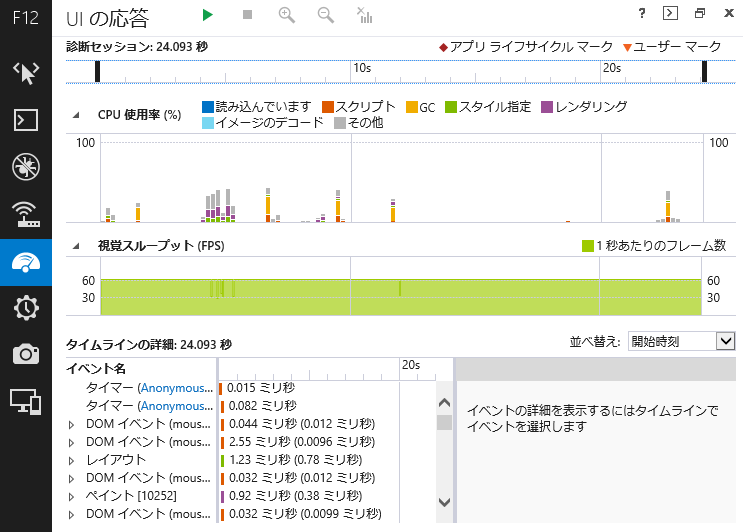The image size is (743, 532).
Task: Toggle the console pane icon in header
Action: (670, 13)
